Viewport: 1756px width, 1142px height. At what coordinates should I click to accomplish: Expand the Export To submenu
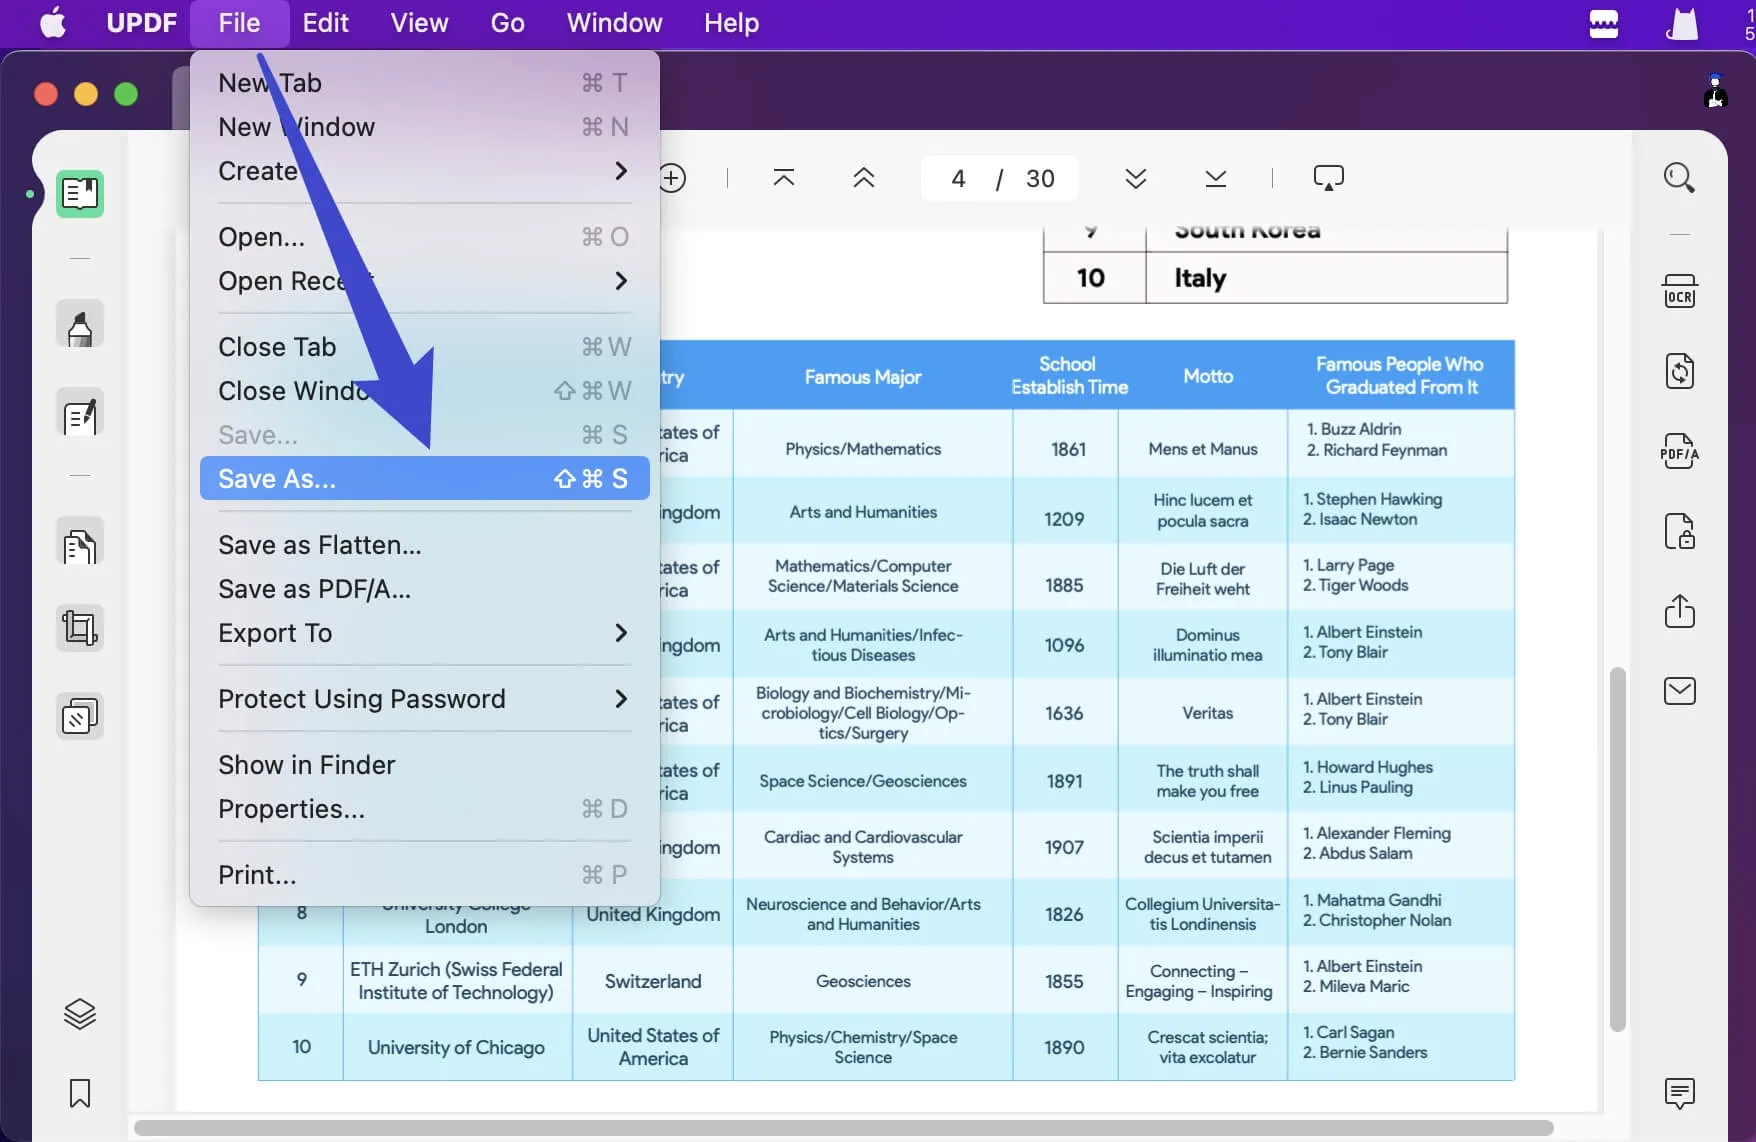click(425, 633)
